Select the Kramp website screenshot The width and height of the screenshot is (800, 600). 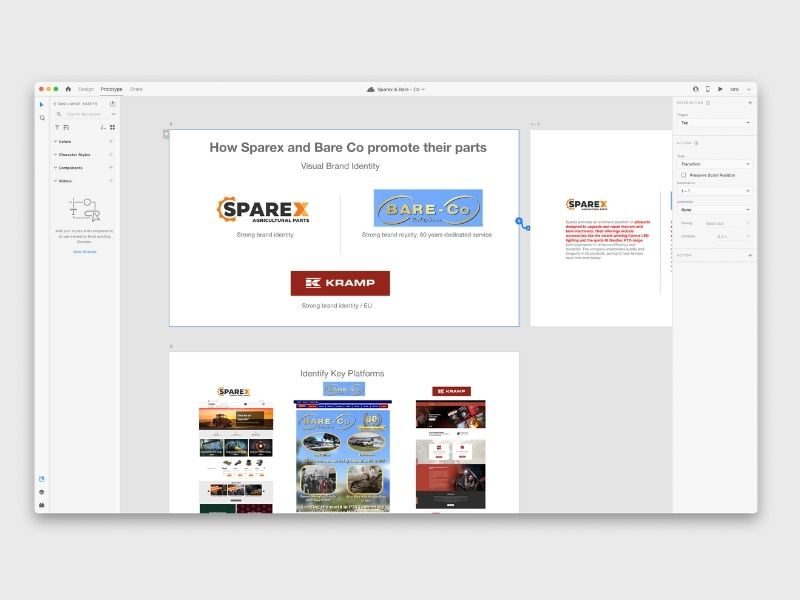[x=451, y=454]
